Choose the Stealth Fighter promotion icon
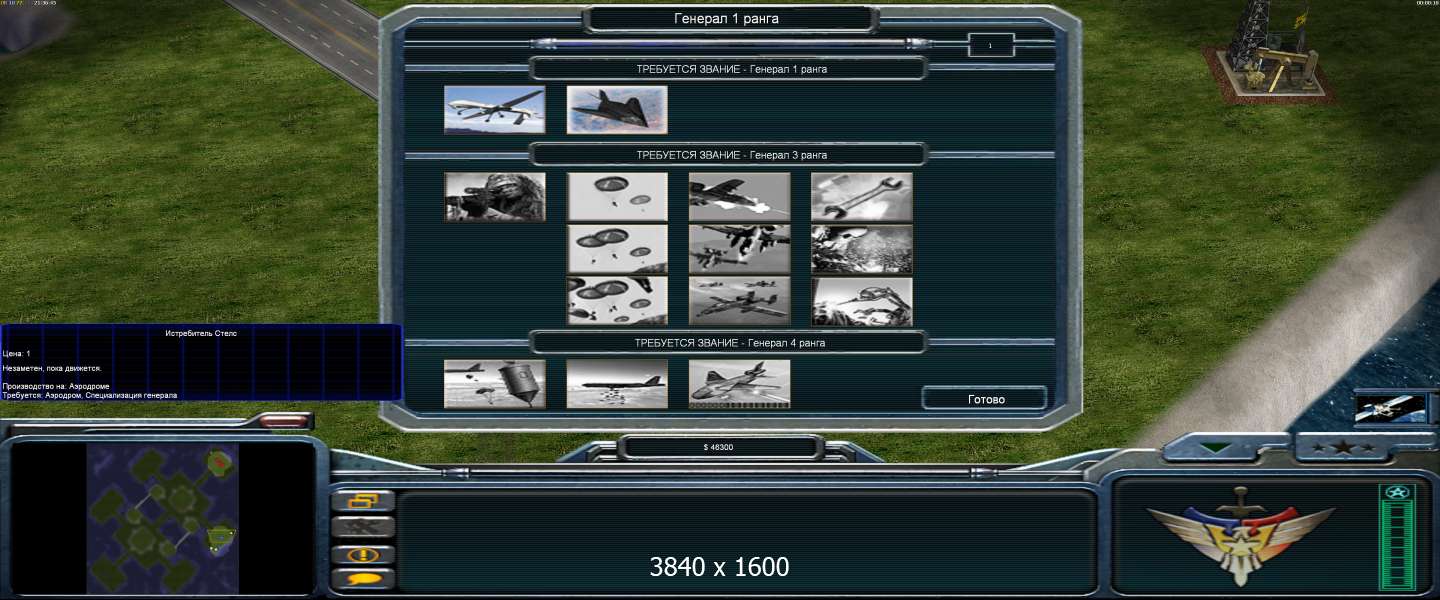 (x=617, y=110)
